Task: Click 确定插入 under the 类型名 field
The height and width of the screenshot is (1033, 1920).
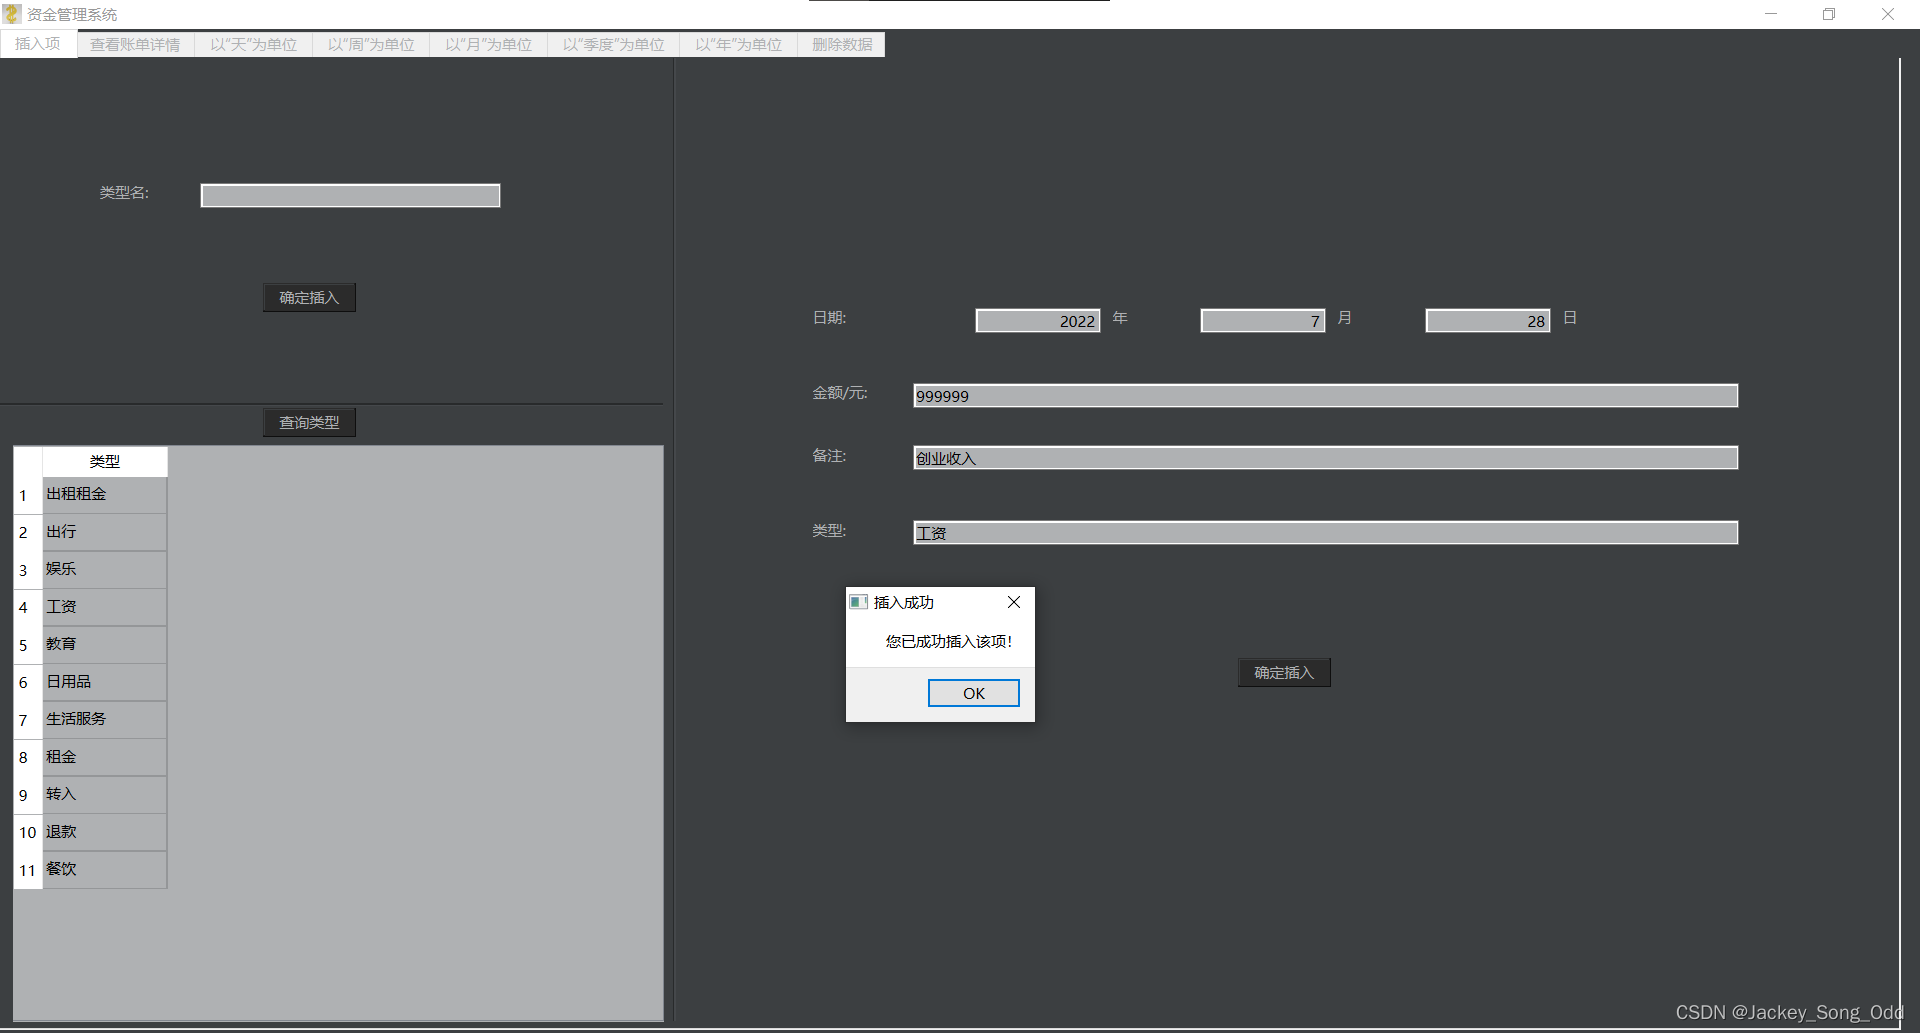Action: (x=309, y=298)
